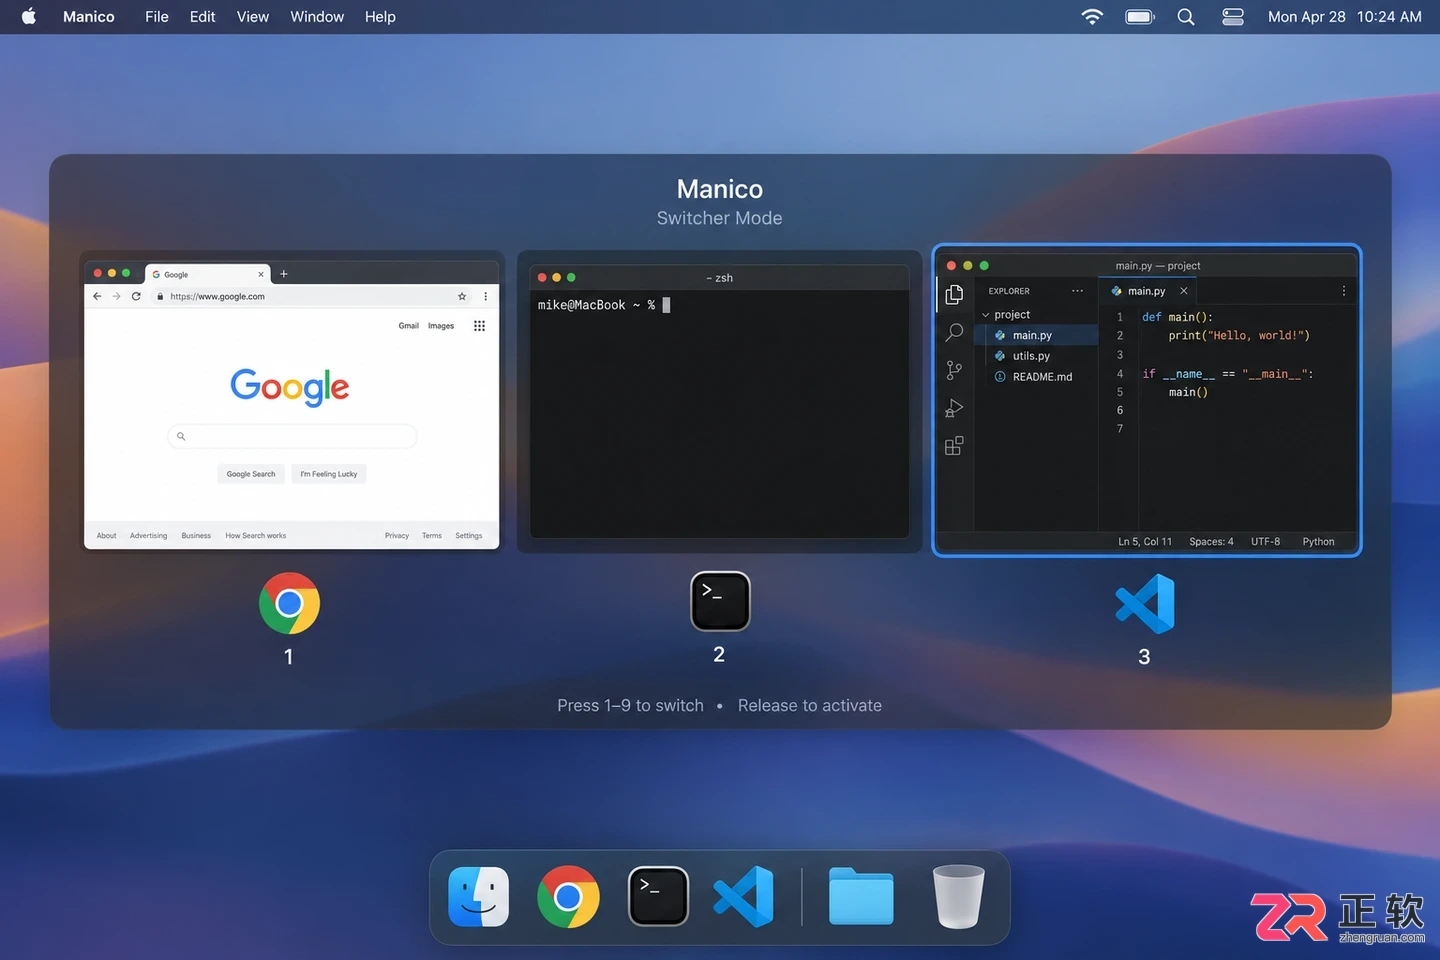Open Chrome's three-dot menu
1440x960 pixels.
tap(486, 296)
